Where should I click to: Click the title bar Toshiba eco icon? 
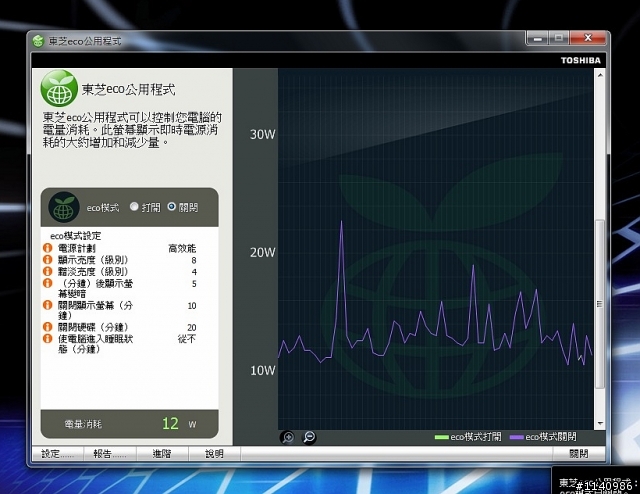coord(38,41)
